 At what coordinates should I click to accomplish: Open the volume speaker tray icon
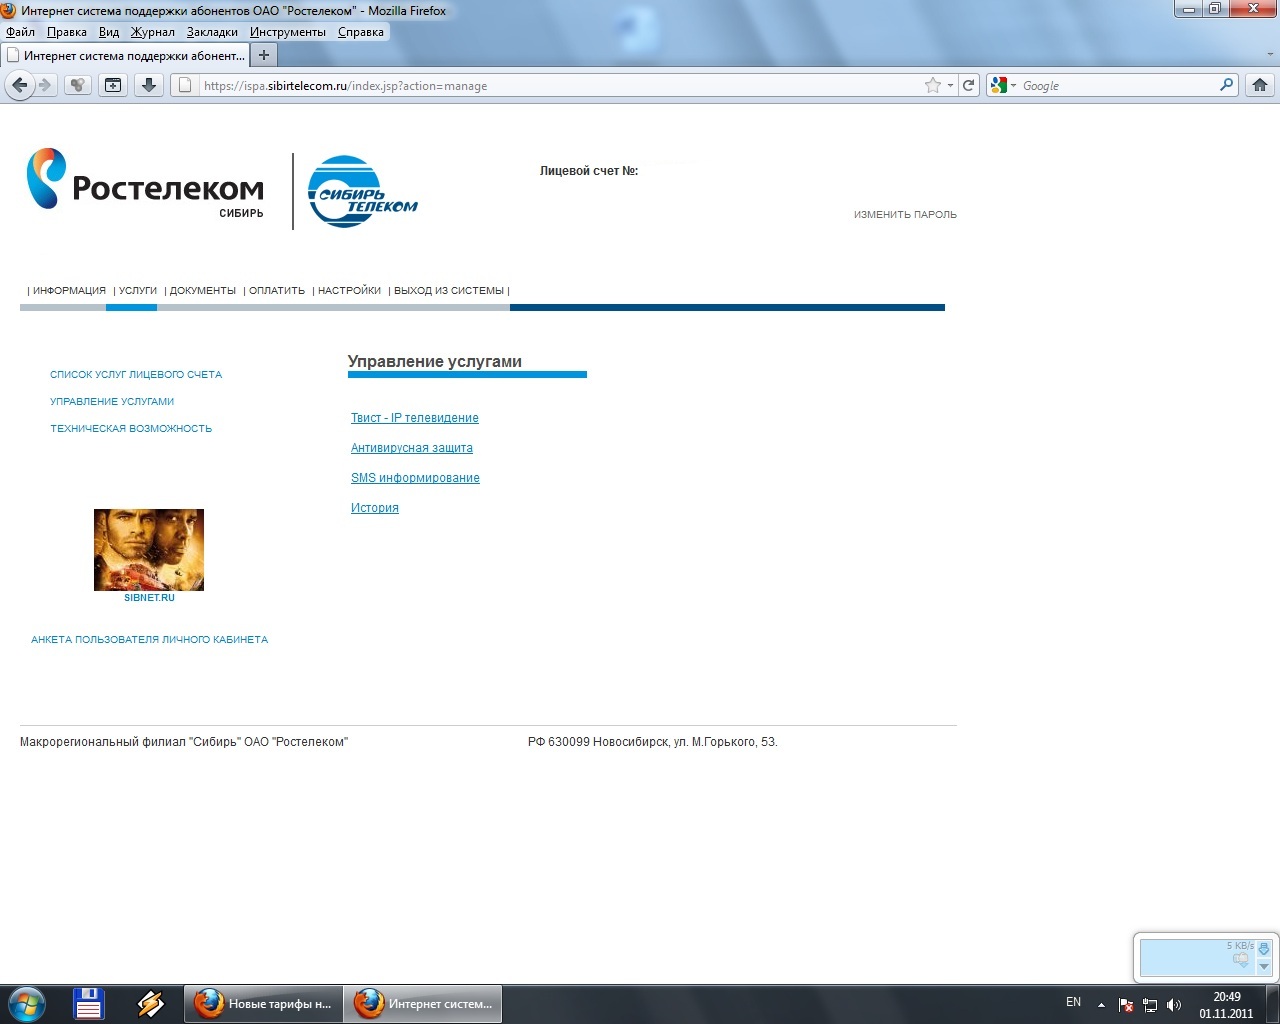[1174, 1005]
